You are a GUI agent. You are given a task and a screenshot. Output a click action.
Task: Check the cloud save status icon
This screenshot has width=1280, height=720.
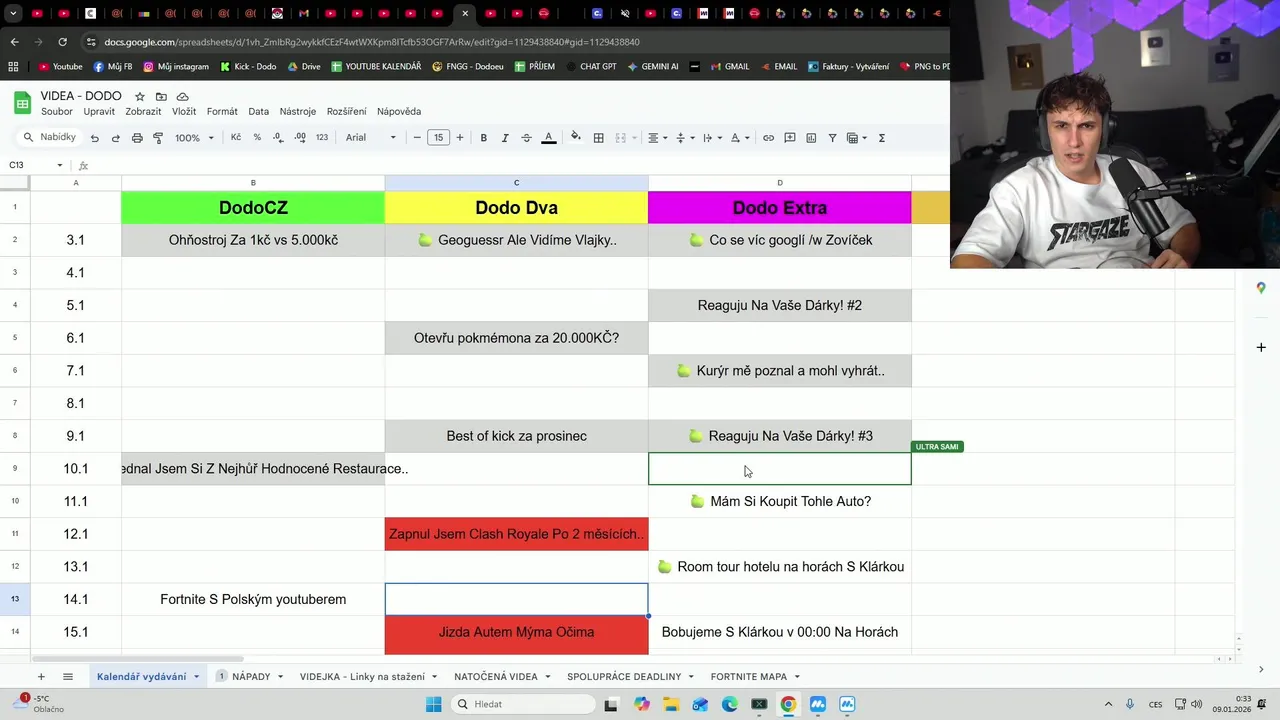183,97
